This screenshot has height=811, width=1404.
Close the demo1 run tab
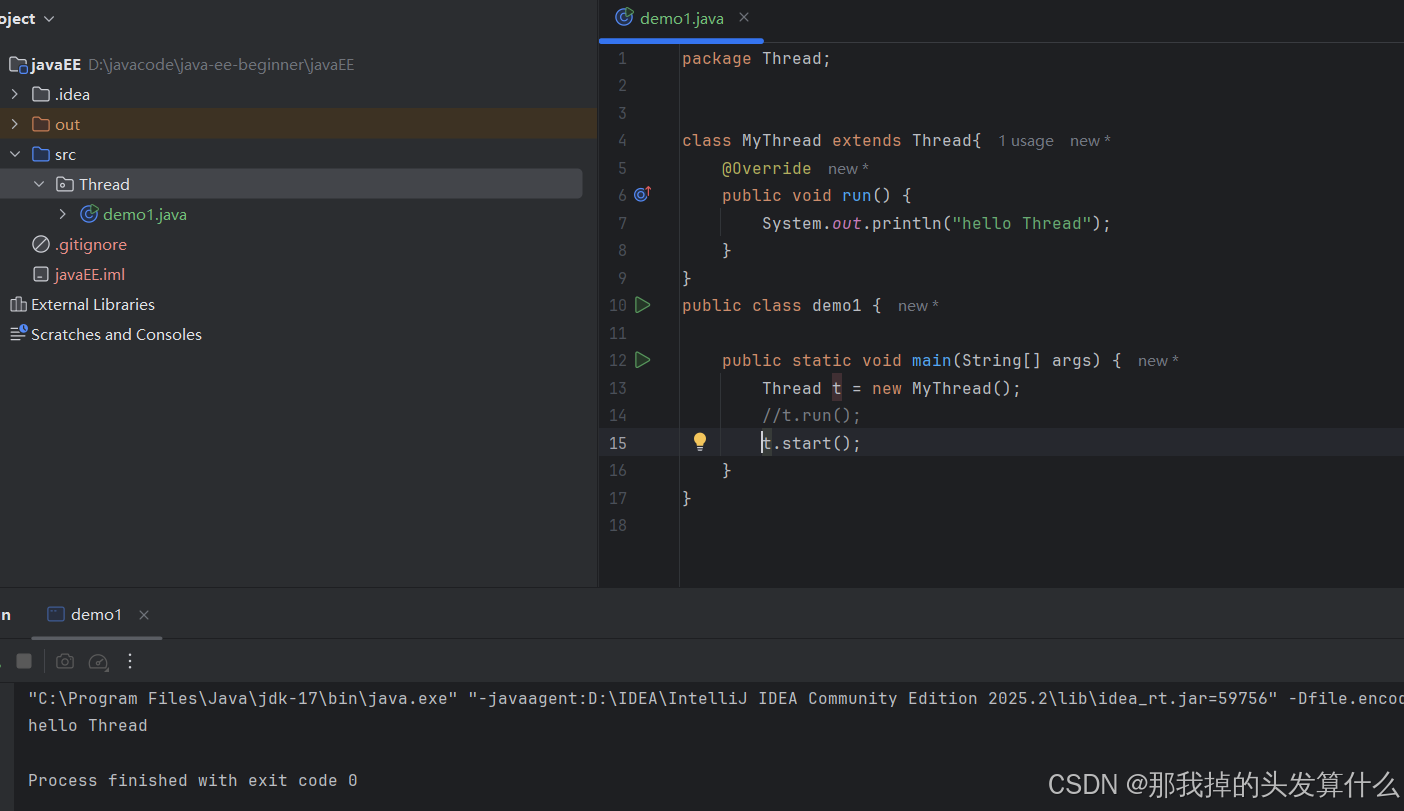pyautogui.click(x=144, y=615)
